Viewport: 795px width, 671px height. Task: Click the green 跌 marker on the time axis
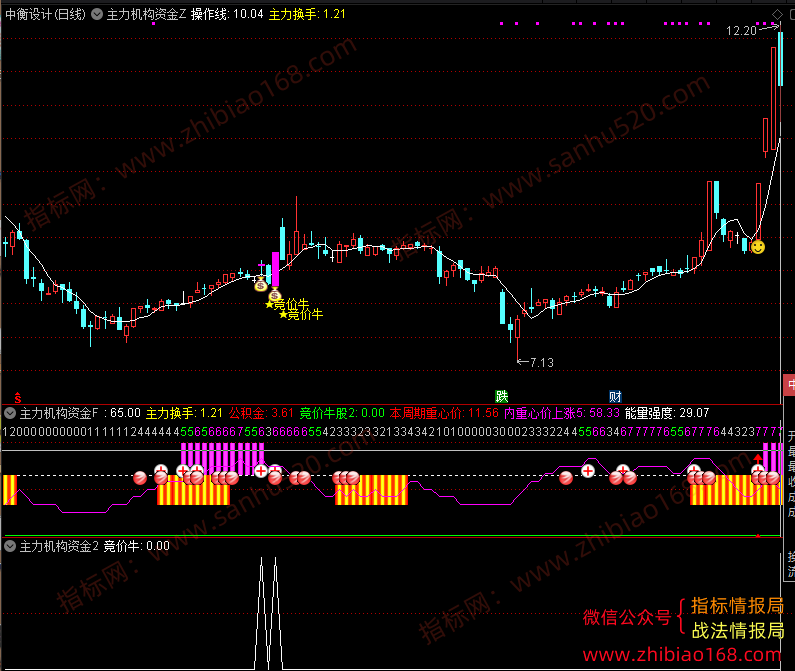[501, 396]
